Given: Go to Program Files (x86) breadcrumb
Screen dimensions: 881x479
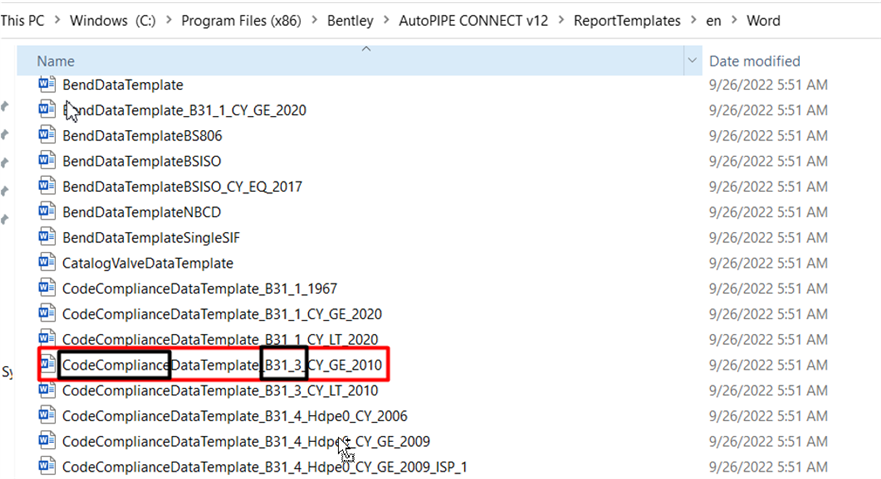Looking at the screenshot, I should 241,21.
